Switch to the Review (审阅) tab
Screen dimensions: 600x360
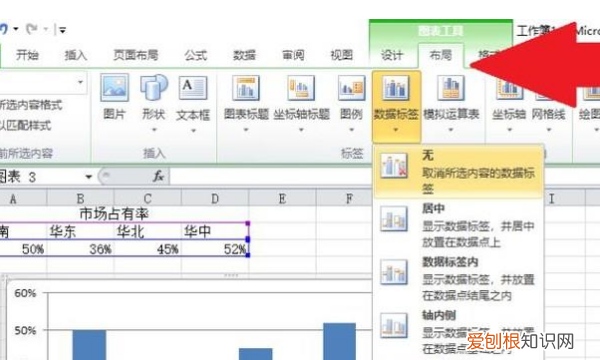click(293, 55)
